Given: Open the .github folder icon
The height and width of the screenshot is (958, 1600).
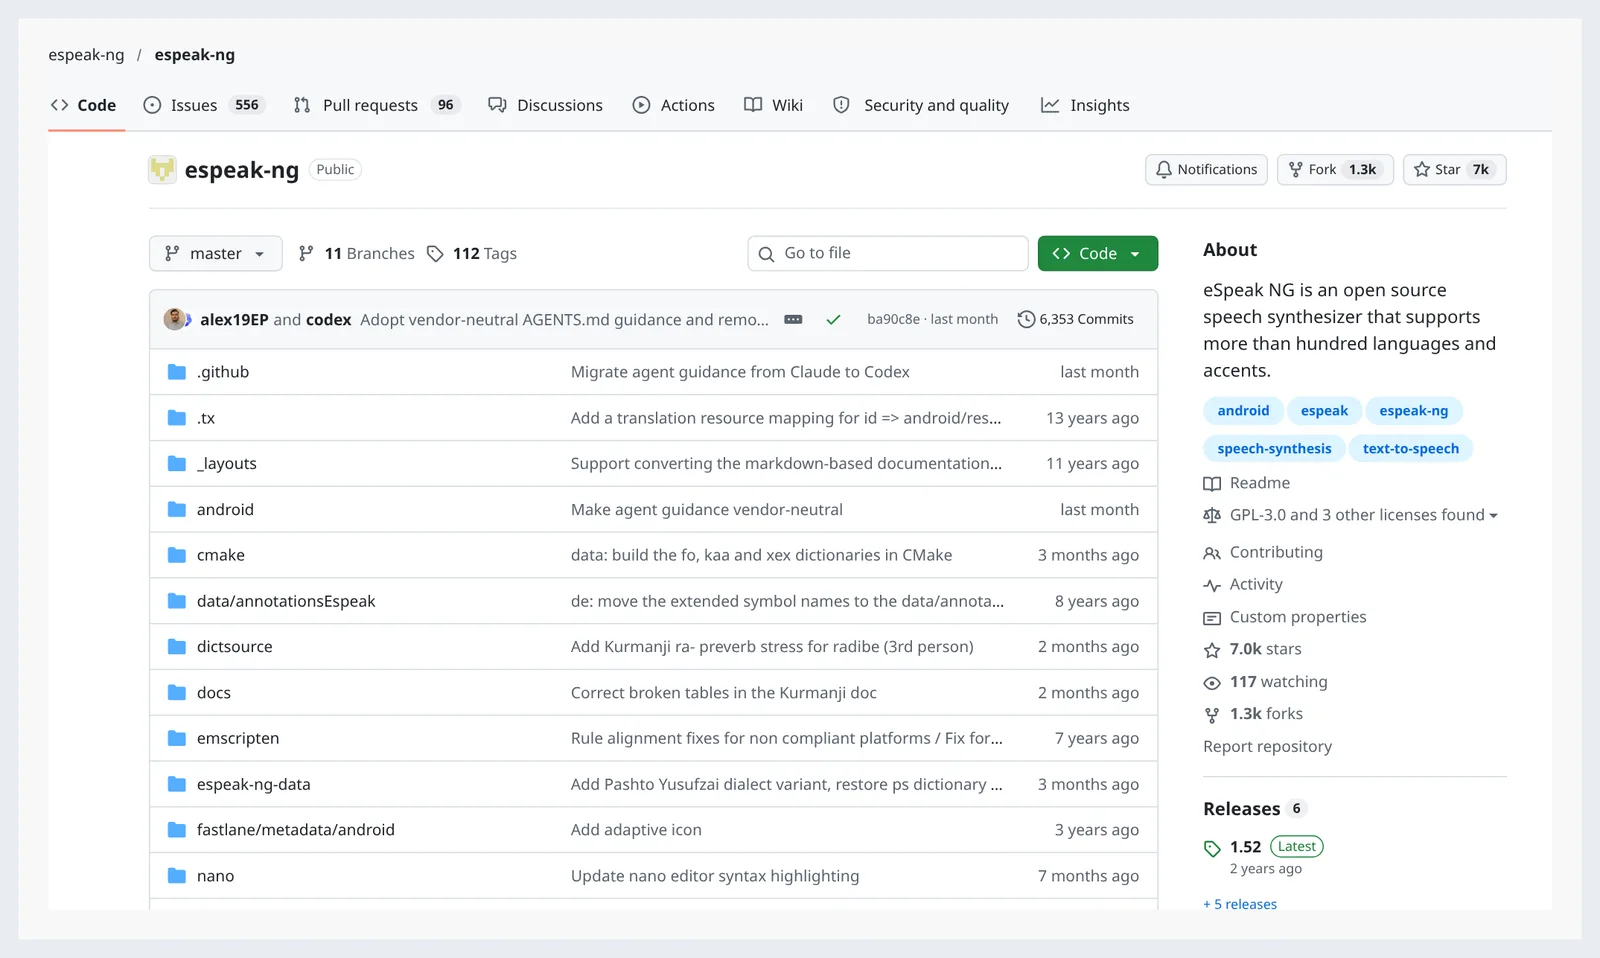Looking at the screenshot, I should (x=177, y=372).
